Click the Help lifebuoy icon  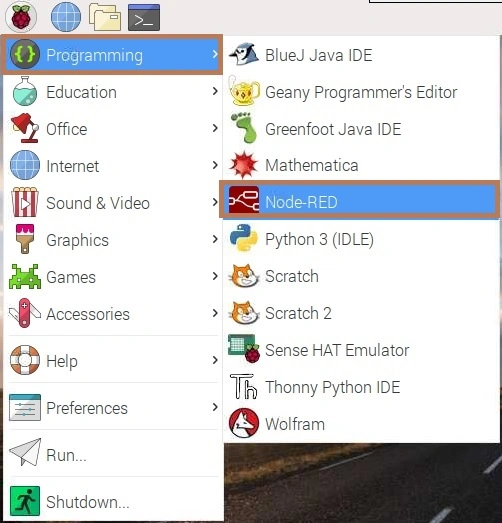pyautogui.click(x=25, y=360)
